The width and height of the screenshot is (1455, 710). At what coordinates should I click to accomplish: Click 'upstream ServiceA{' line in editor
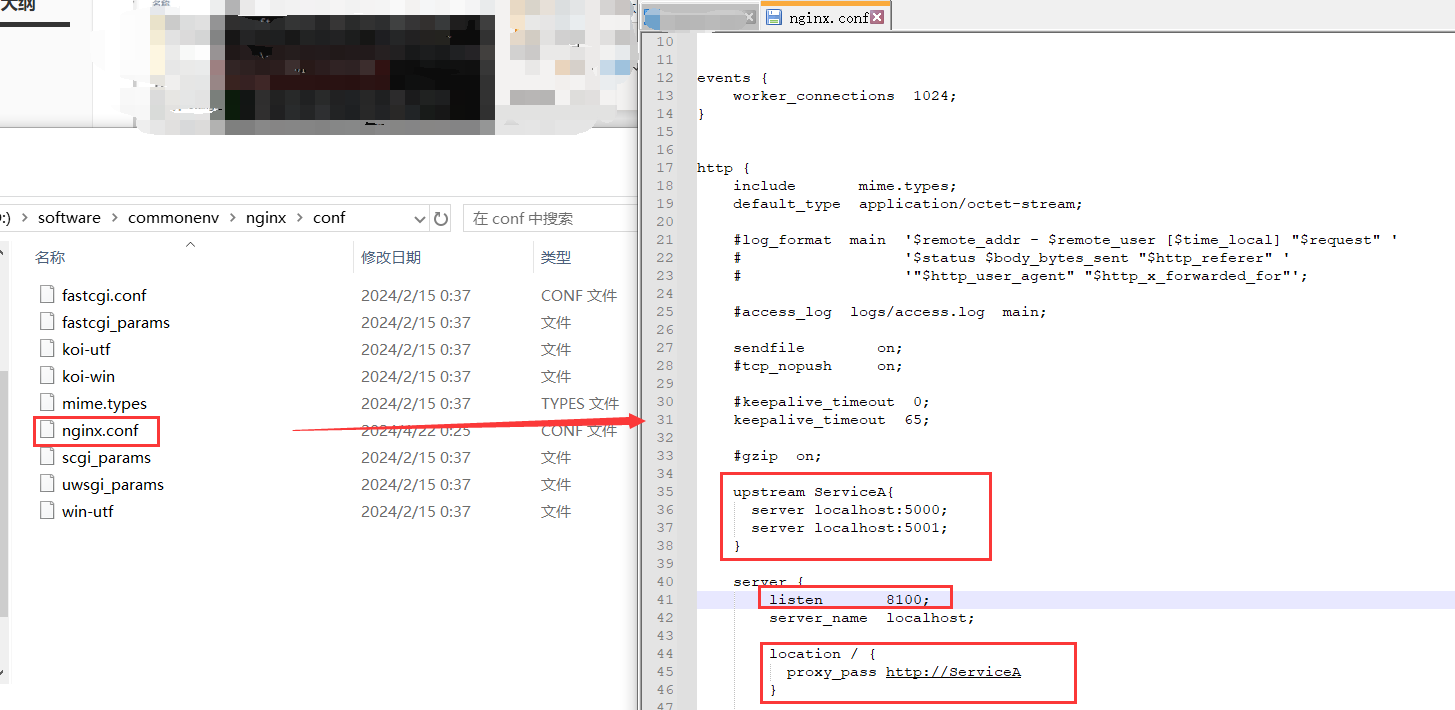coord(813,492)
